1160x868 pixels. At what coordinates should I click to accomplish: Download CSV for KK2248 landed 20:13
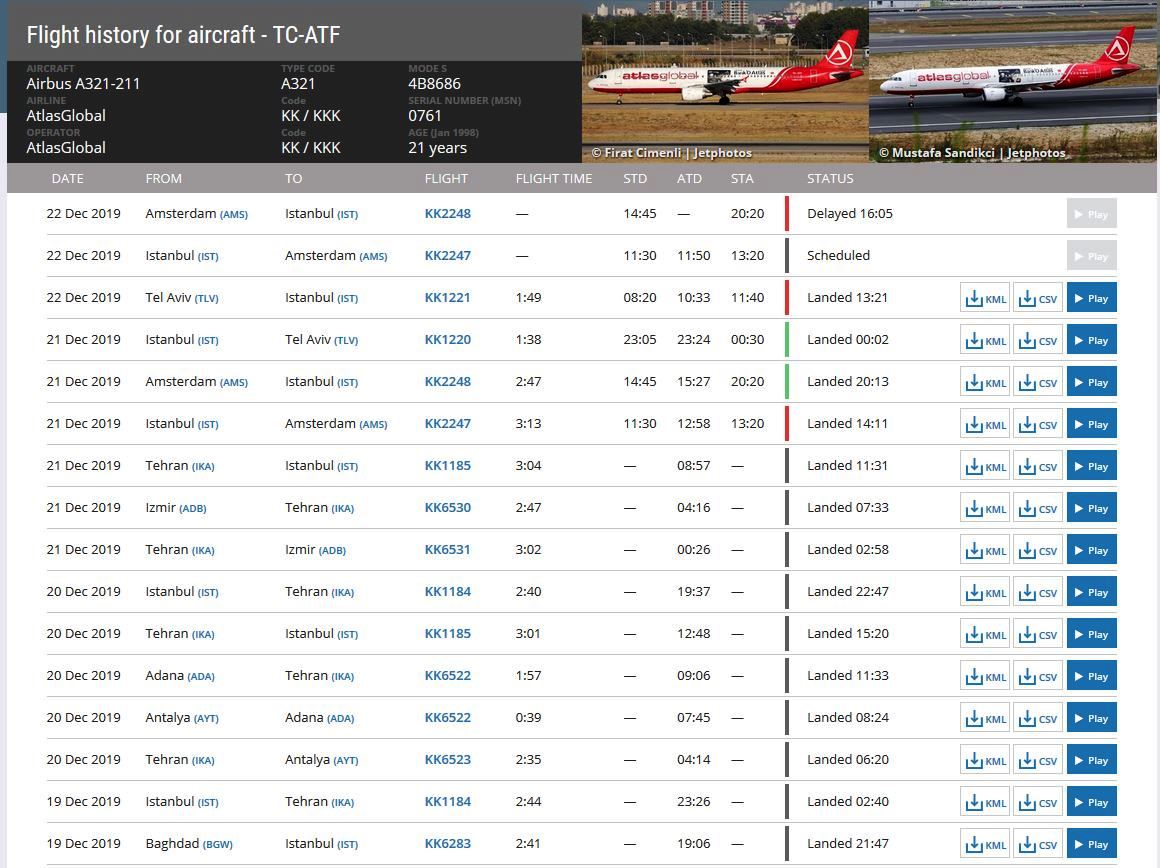click(x=1038, y=382)
